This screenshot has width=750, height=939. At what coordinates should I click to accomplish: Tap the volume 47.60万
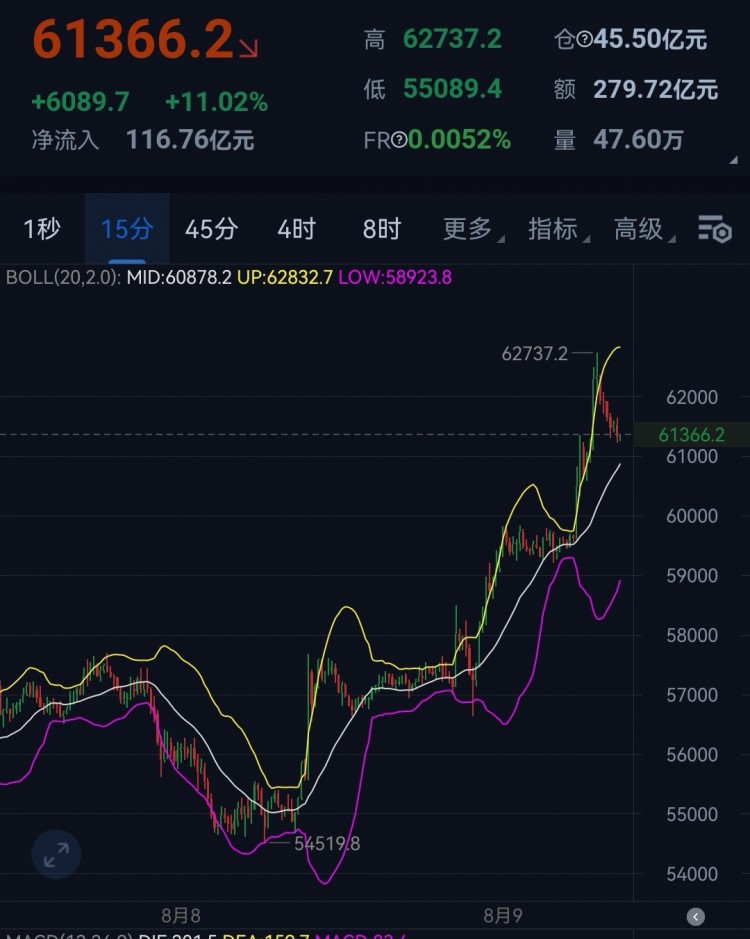pos(638,140)
